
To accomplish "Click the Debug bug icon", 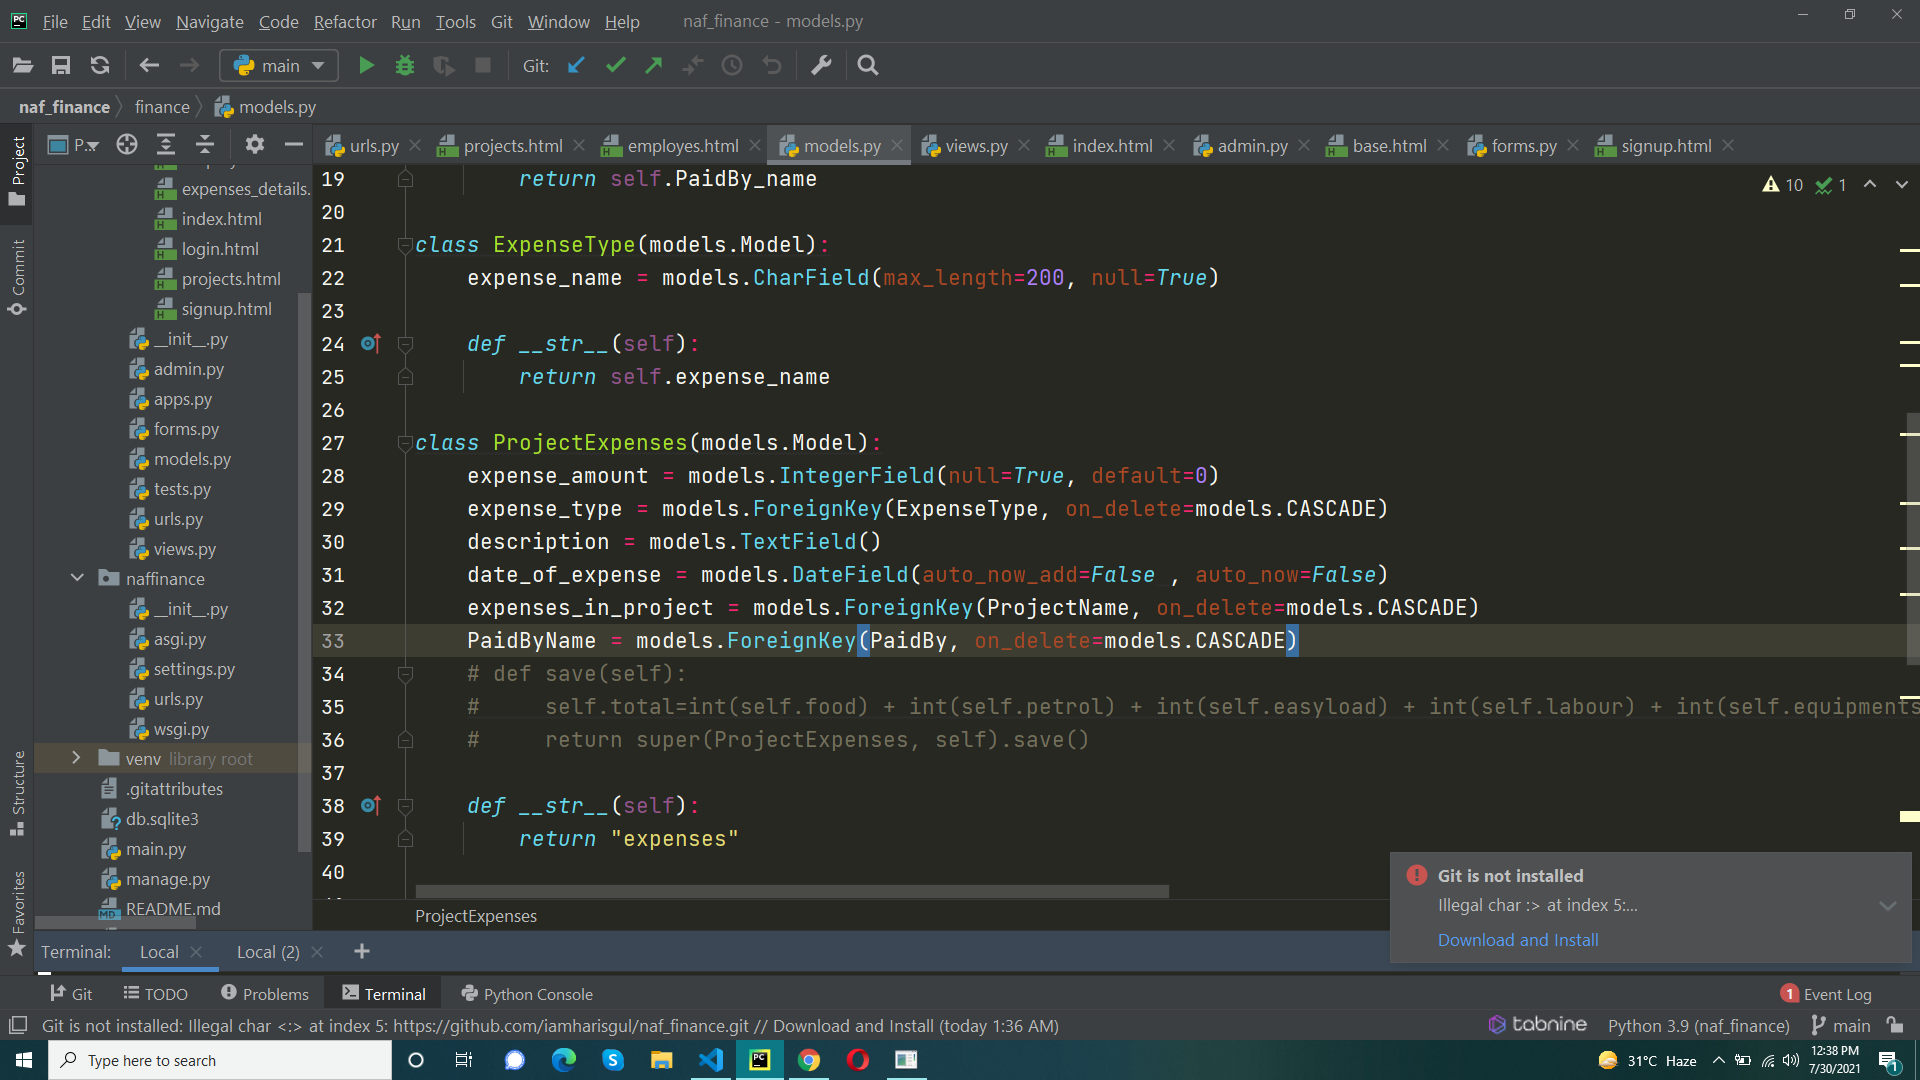I will [x=405, y=66].
